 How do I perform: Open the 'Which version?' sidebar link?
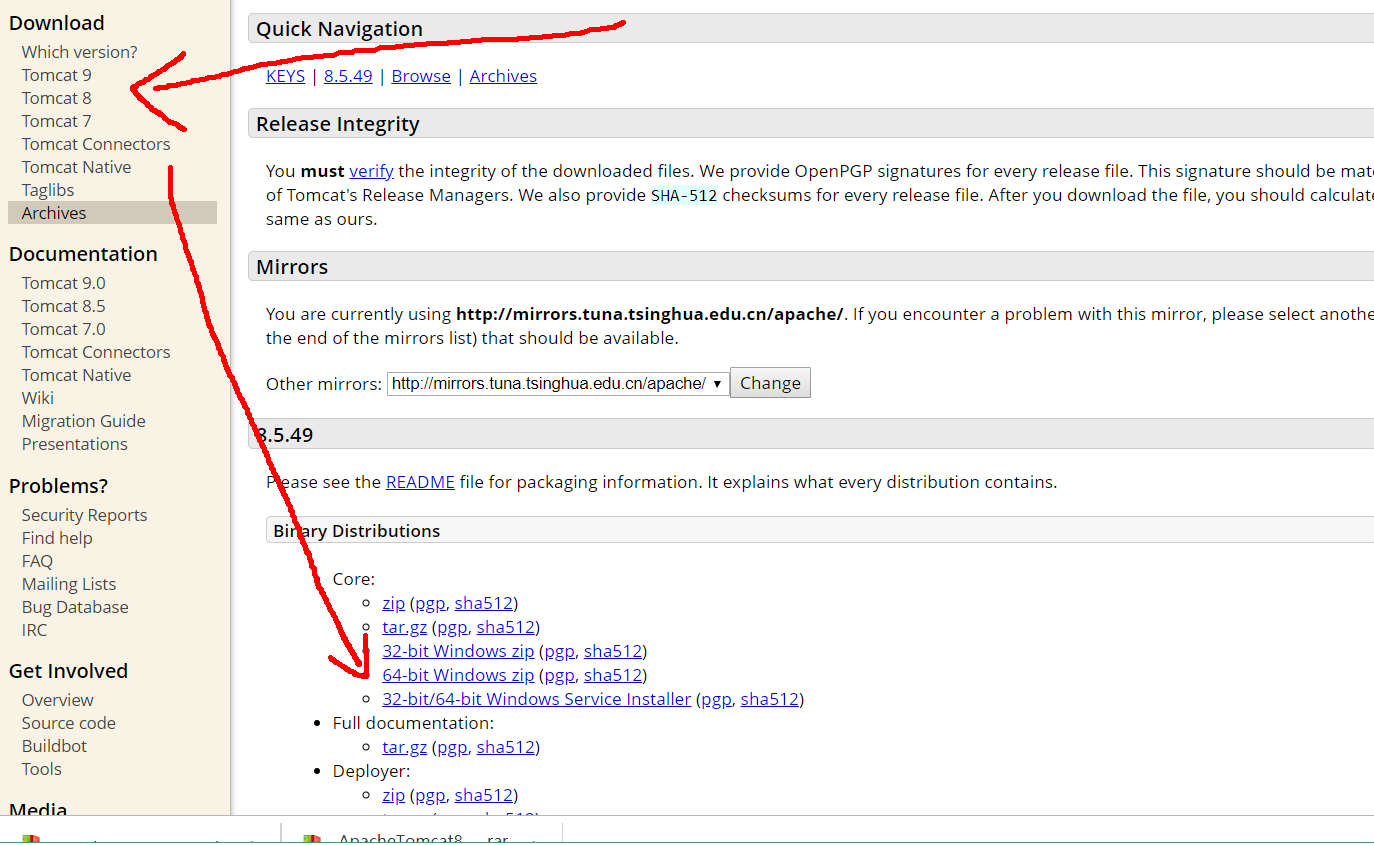pyautogui.click(x=80, y=52)
